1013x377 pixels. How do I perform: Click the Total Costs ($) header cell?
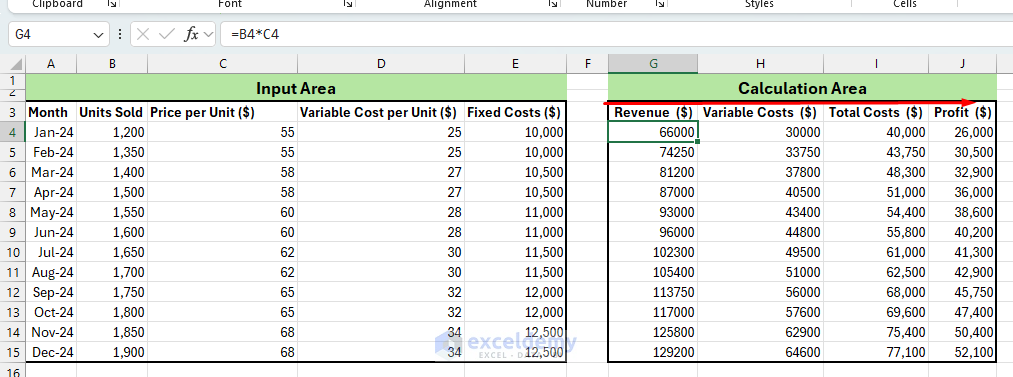[x=876, y=112]
